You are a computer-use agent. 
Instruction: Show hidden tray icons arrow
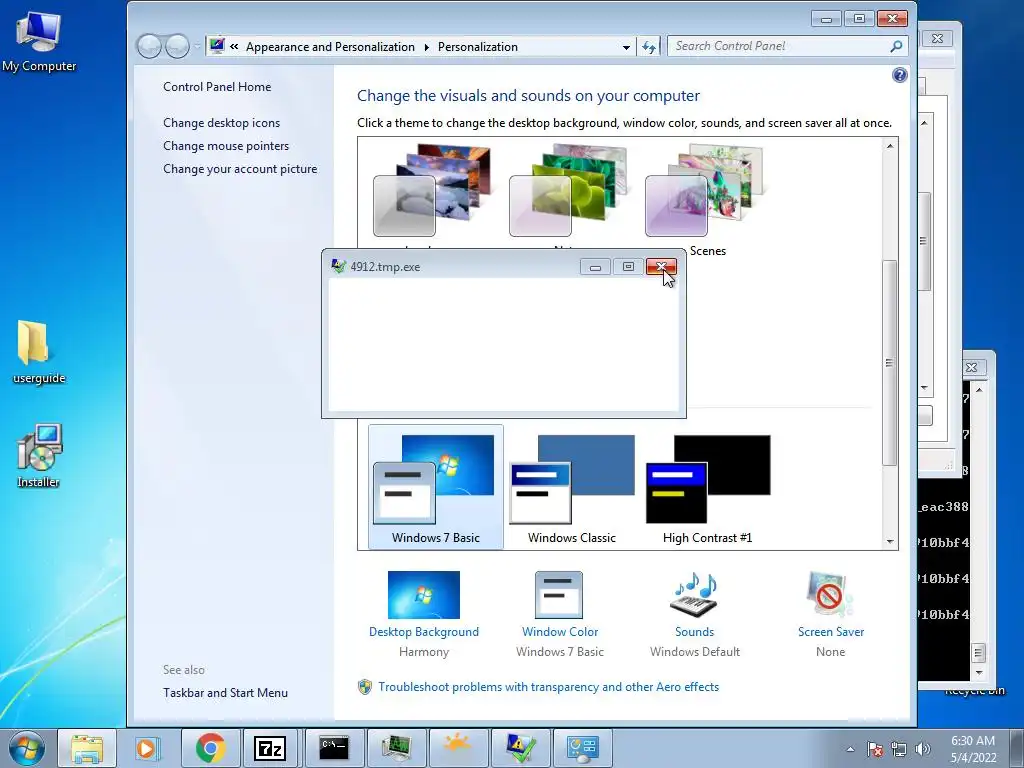coord(850,749)
